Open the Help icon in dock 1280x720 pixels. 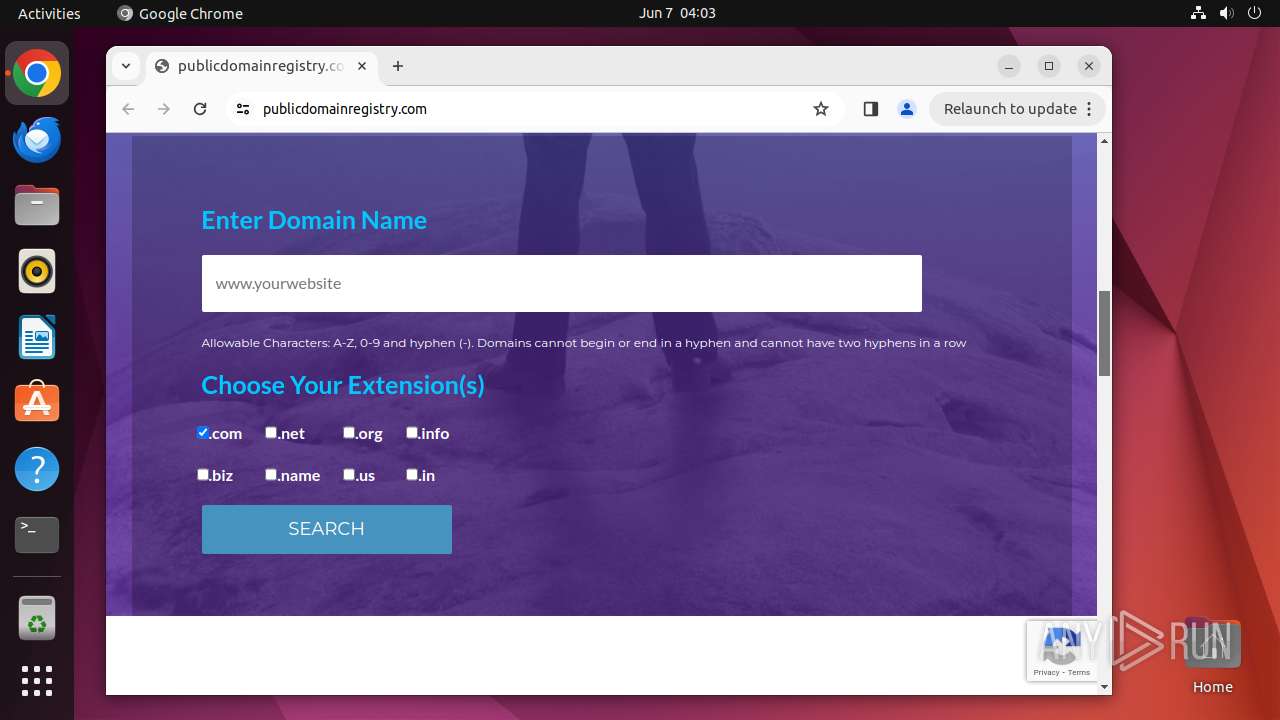click(x=37, y=469)
